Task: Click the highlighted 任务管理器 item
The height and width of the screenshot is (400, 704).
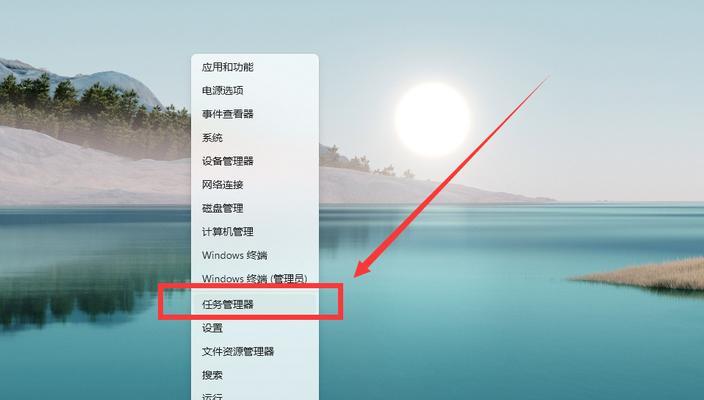Action: [255, 304]
